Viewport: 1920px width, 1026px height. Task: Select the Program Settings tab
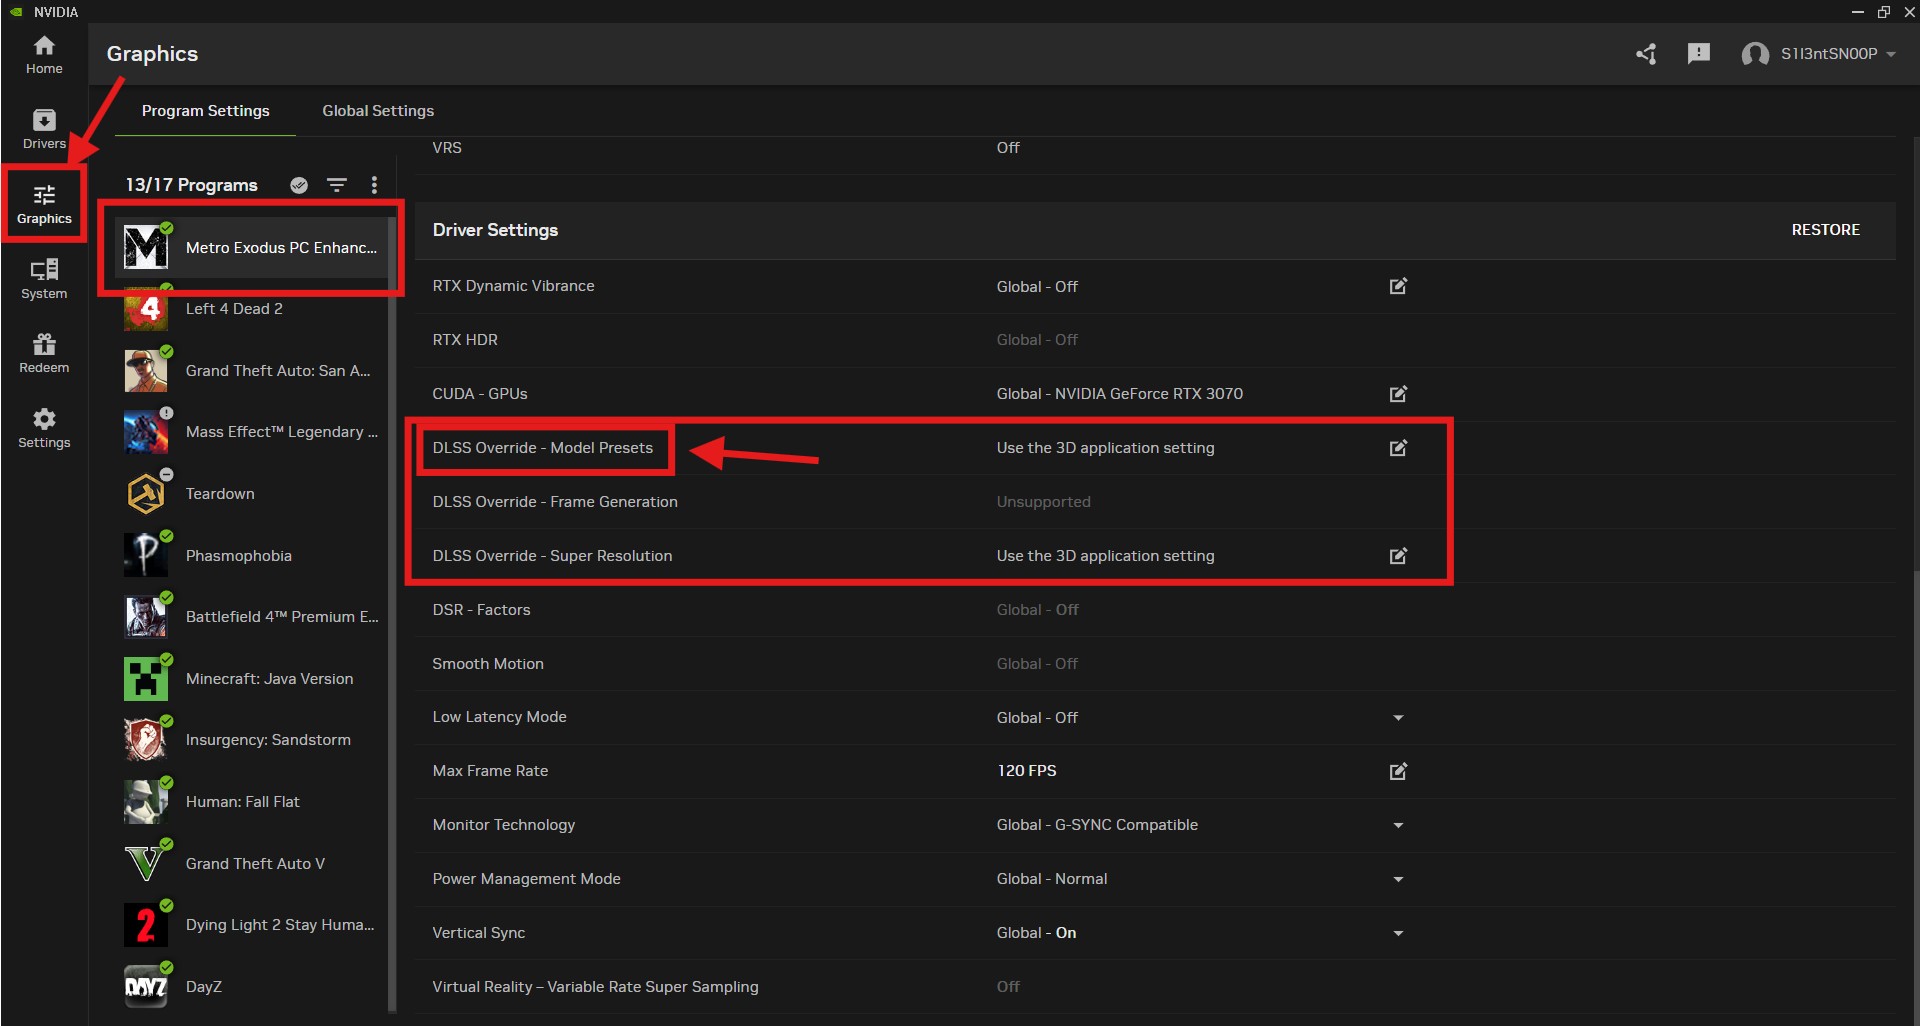click(x=205, y=111)
